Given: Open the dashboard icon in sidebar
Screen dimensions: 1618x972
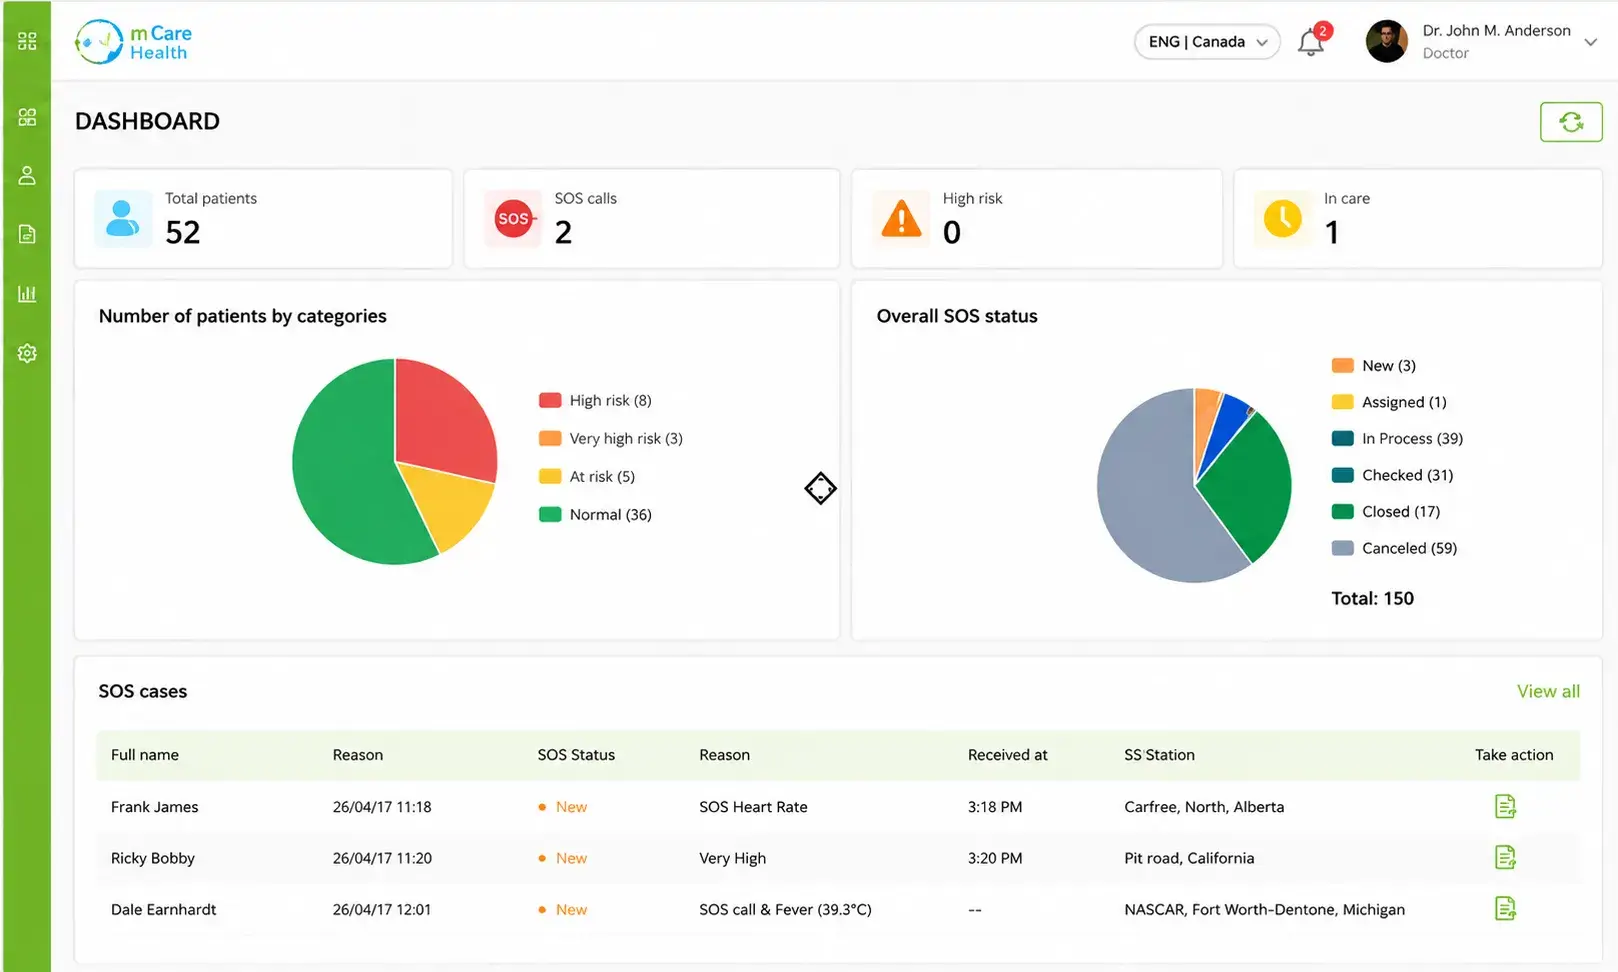Looking at the screenshot, I should tap(27, 117).
